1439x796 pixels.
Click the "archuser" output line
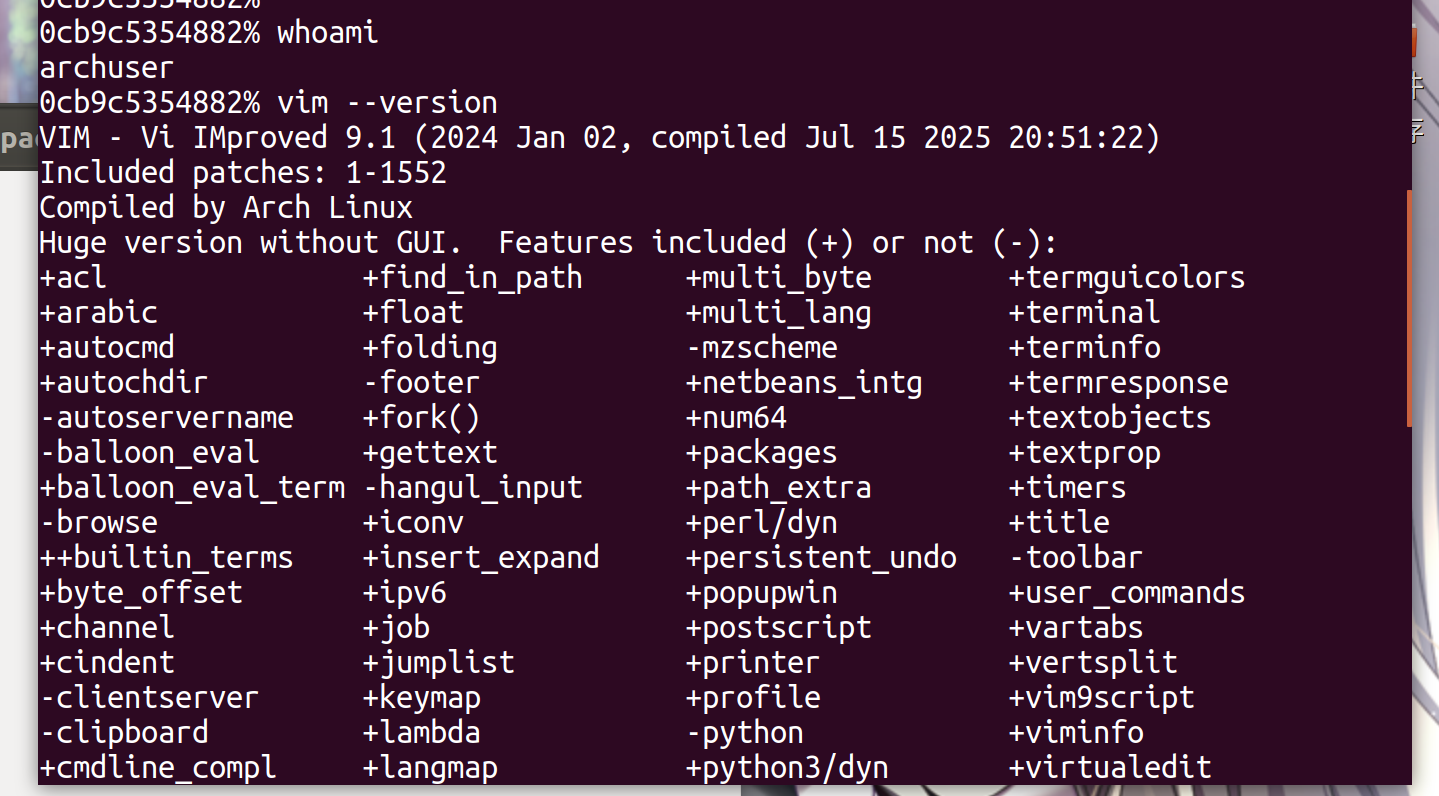(107, 68)
